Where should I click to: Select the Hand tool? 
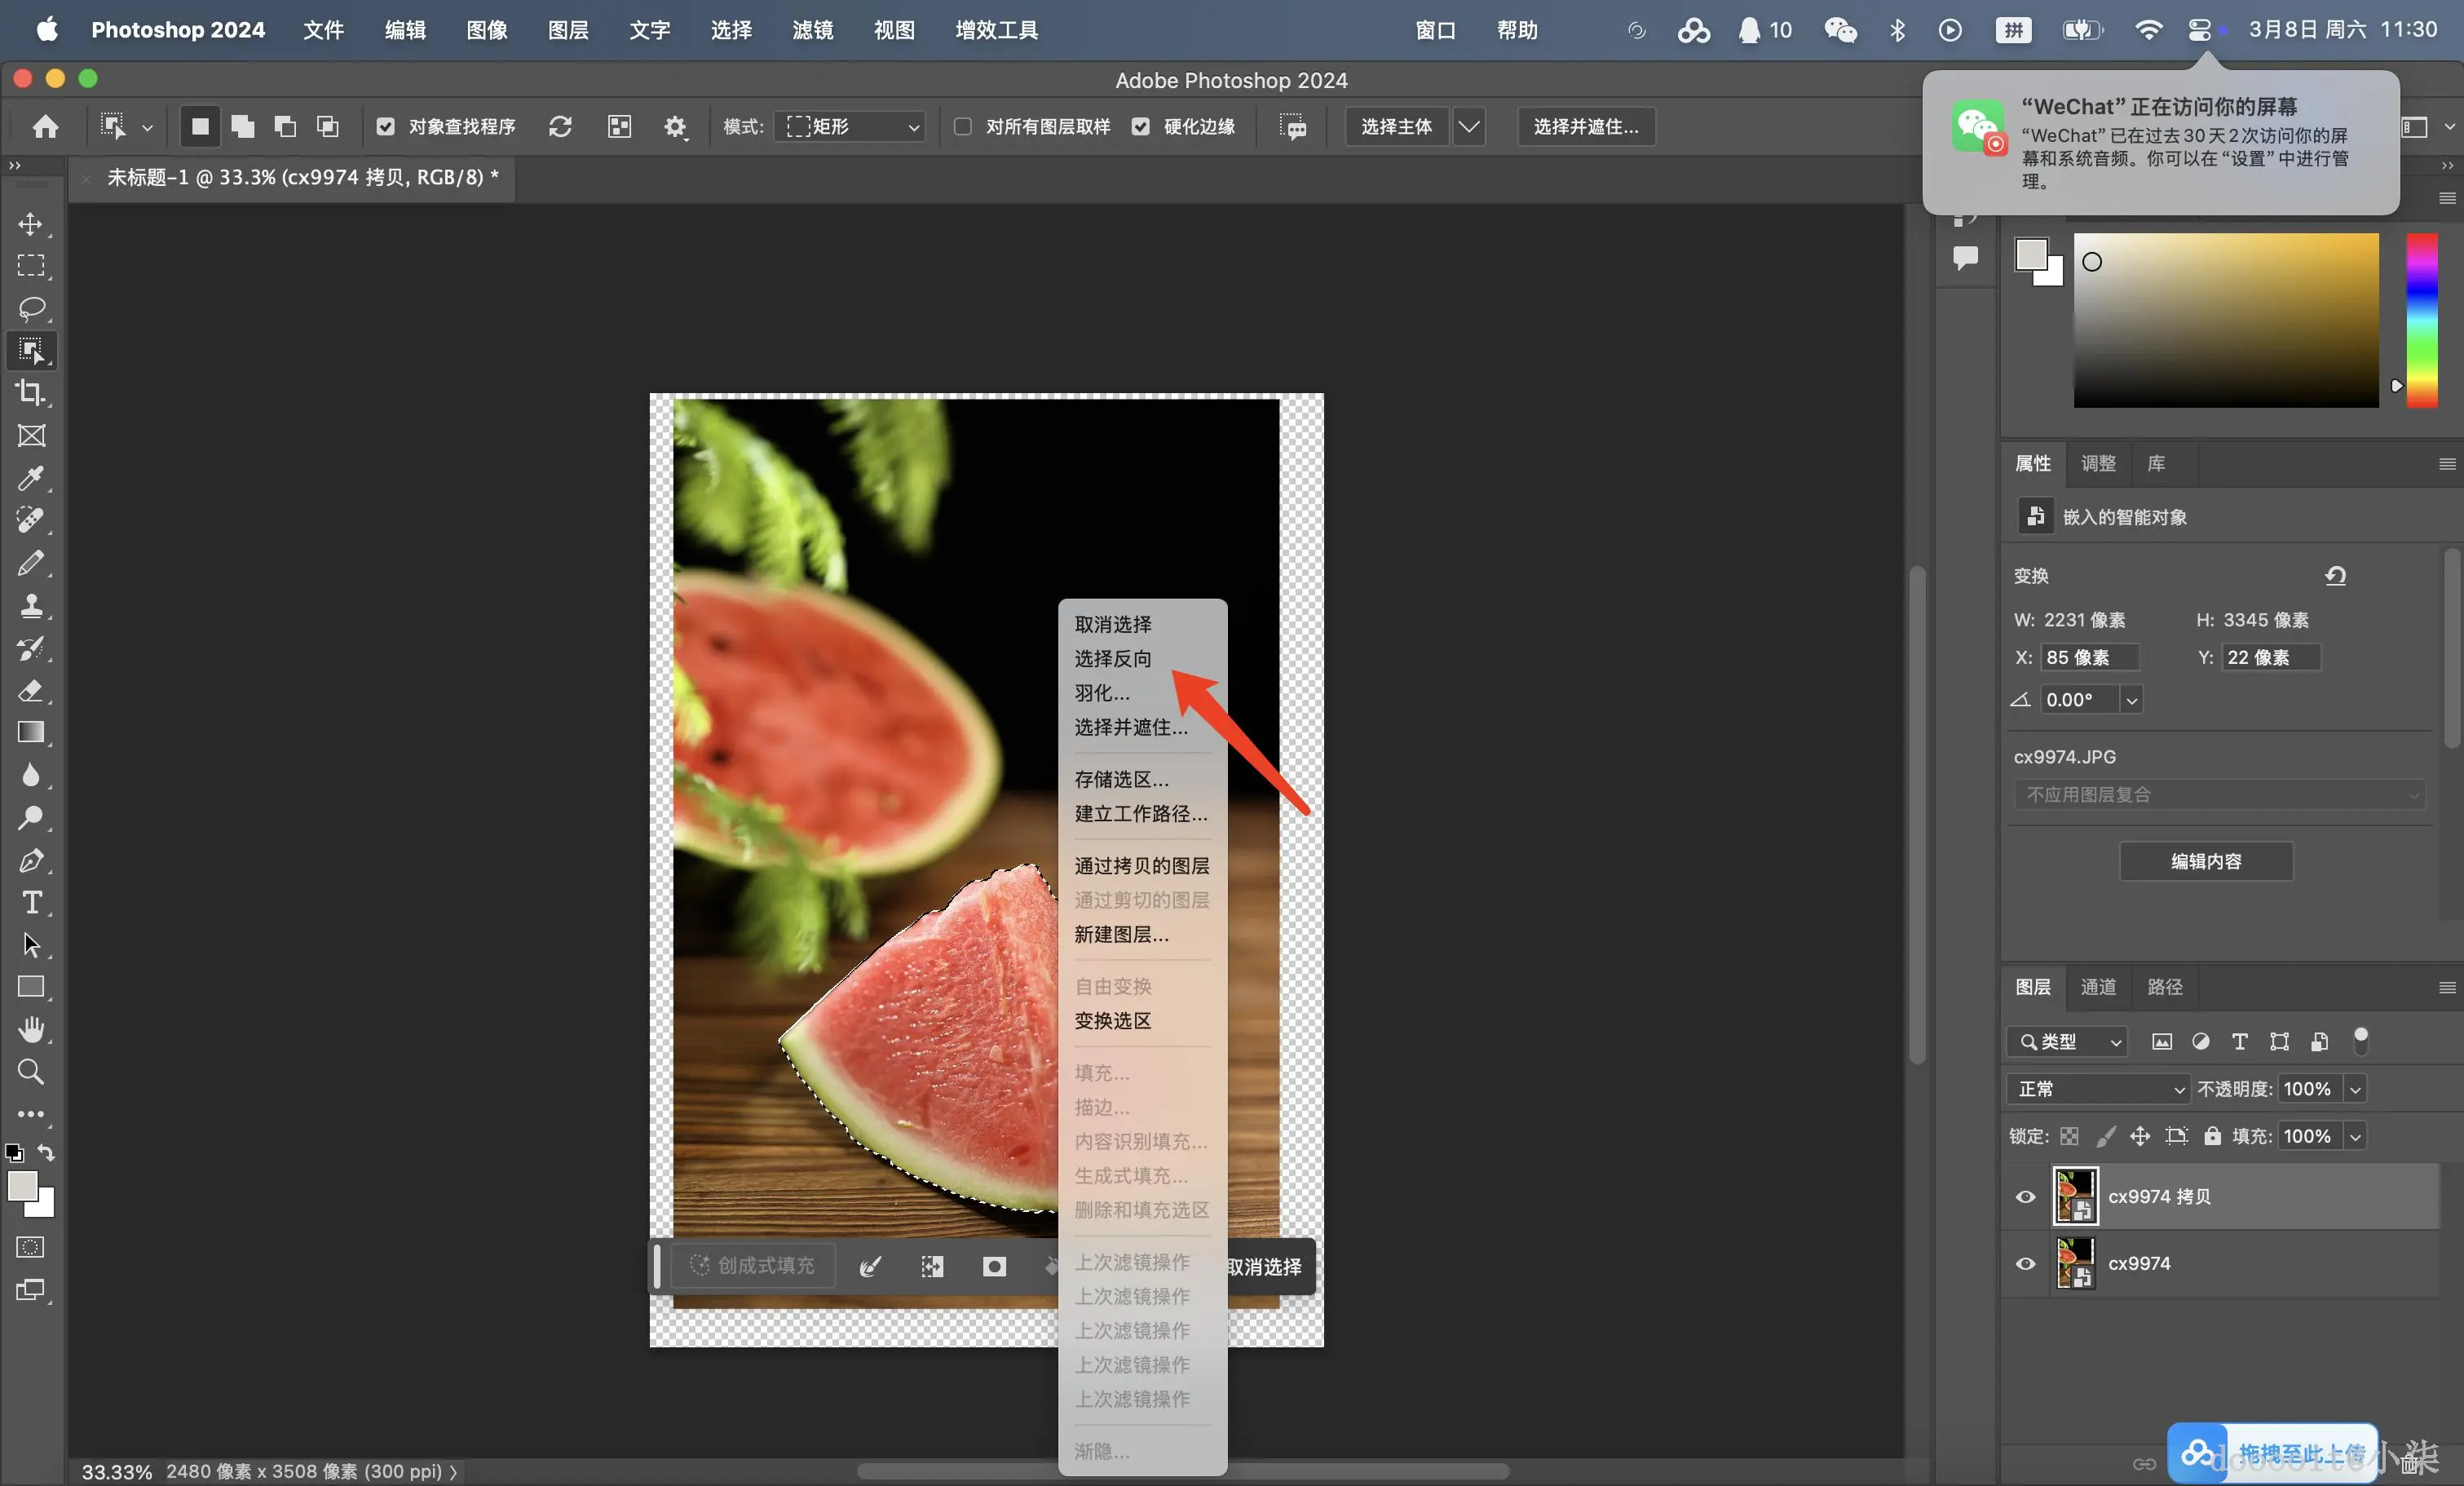tap(30, 1029)
